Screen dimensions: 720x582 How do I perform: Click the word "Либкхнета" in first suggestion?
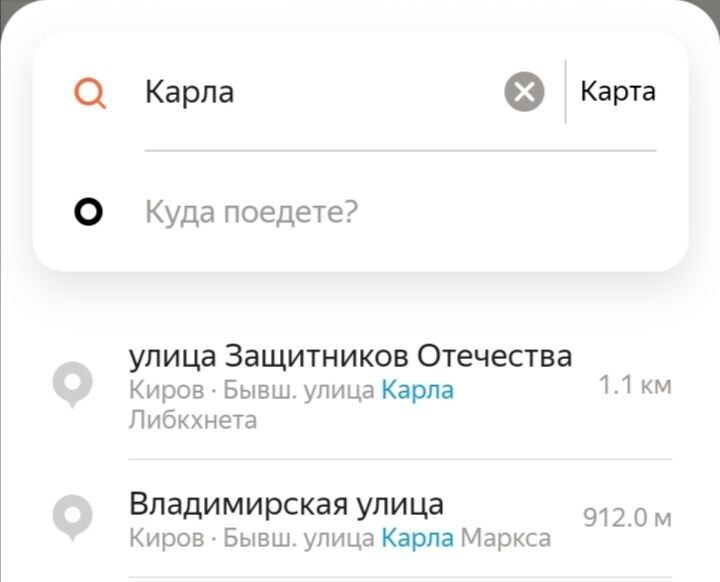pyautogui.click(x=193, y=420)
